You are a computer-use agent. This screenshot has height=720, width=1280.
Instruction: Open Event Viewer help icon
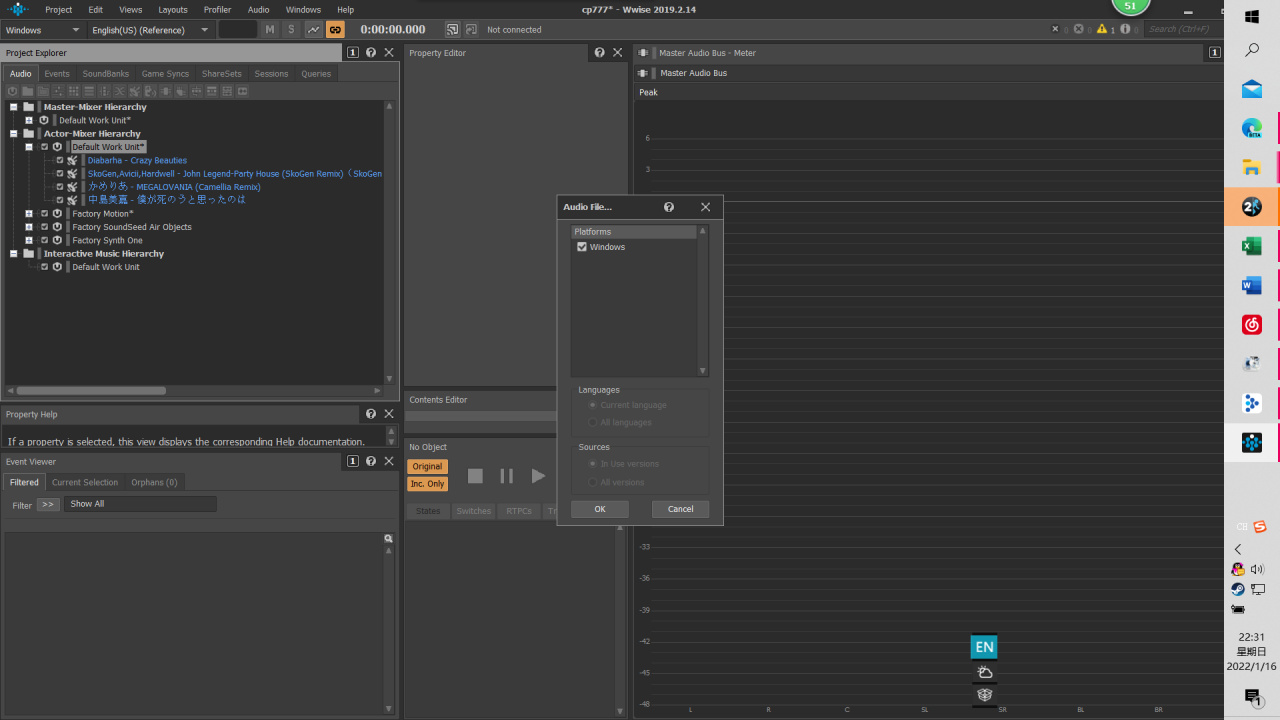(x=371, y=462)
